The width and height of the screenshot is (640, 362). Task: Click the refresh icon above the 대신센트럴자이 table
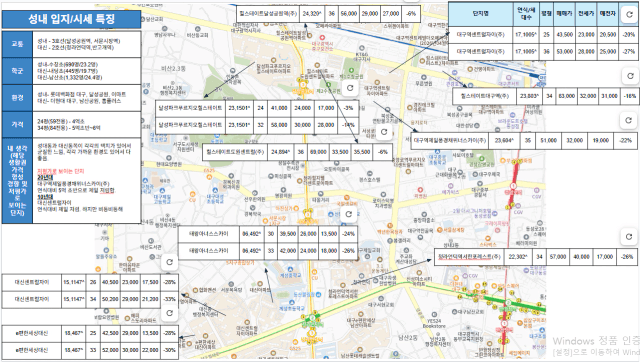click(169, 262)
